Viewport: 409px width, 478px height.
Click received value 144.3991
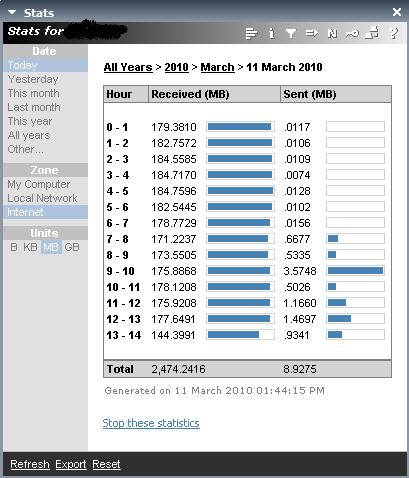(x=173, y=335)
